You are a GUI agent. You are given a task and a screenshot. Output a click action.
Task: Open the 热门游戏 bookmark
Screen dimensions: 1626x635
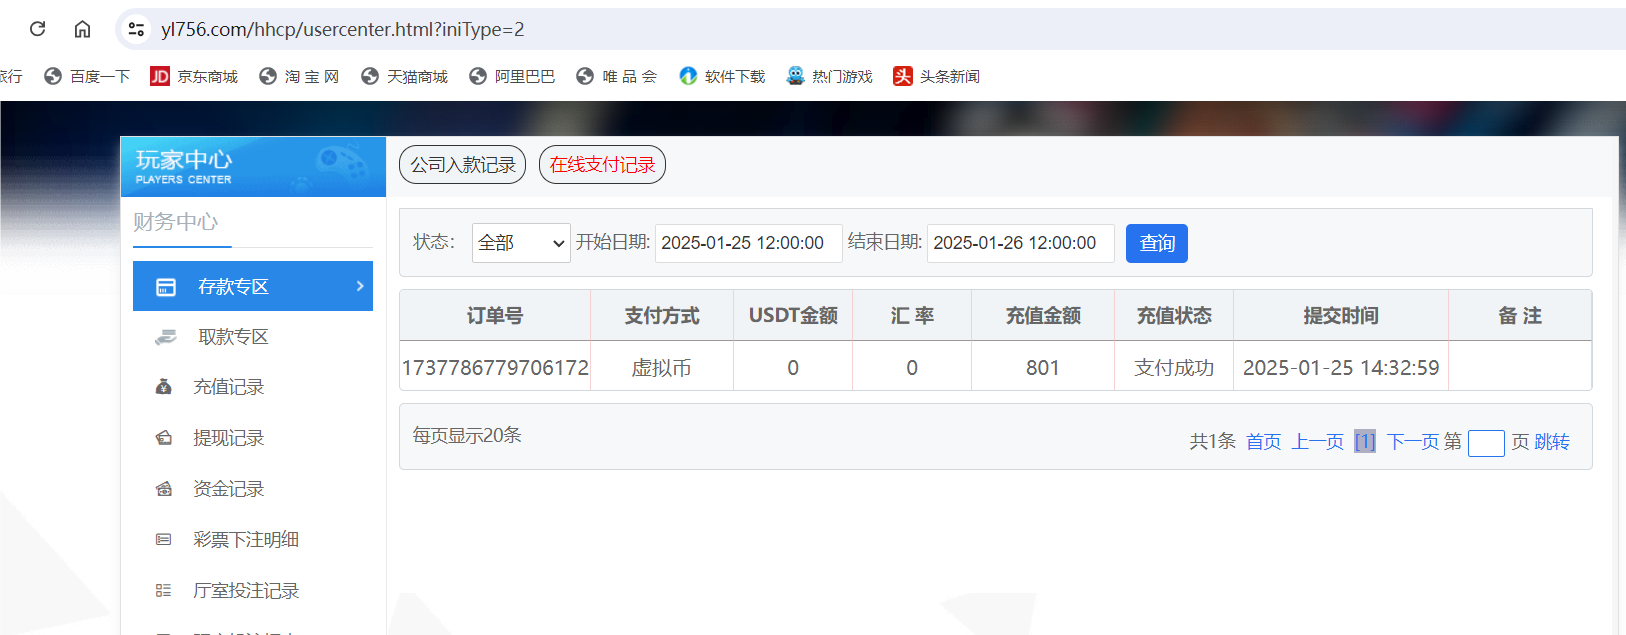[829, 76]
